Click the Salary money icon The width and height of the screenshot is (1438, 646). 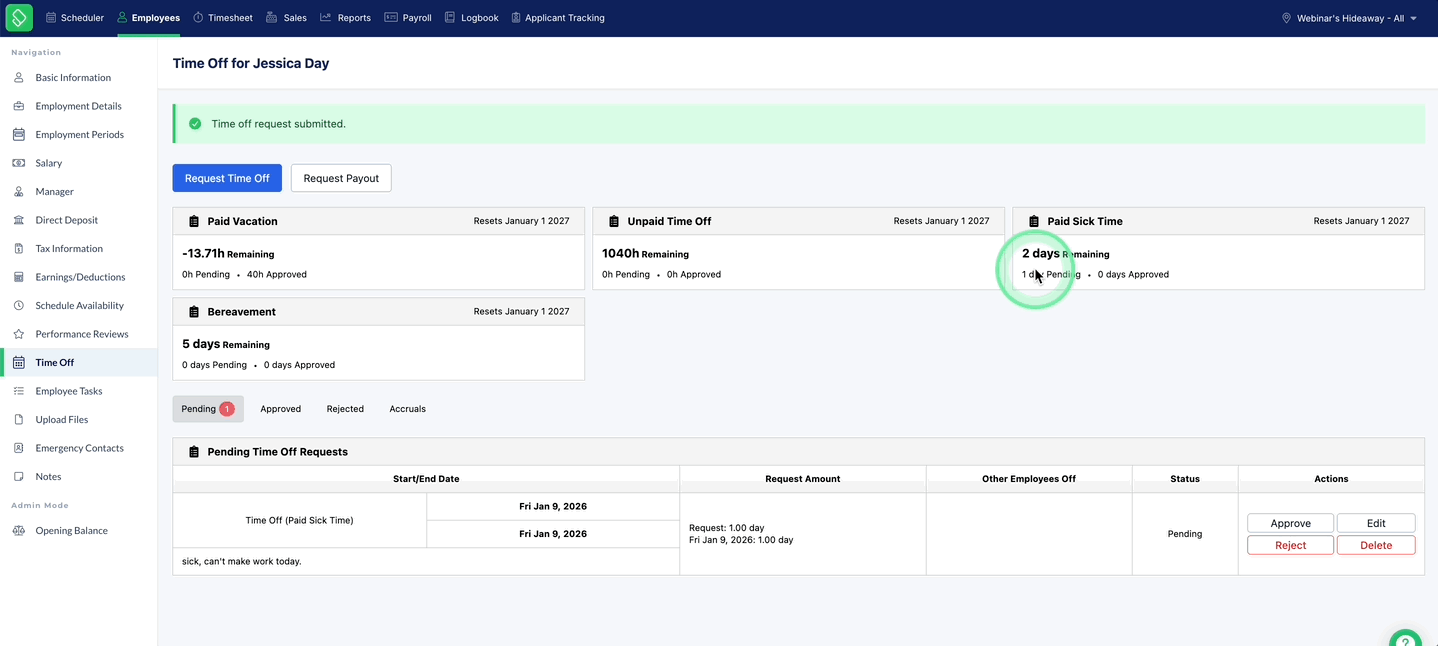pyautogui.click(x=18, y=163)
